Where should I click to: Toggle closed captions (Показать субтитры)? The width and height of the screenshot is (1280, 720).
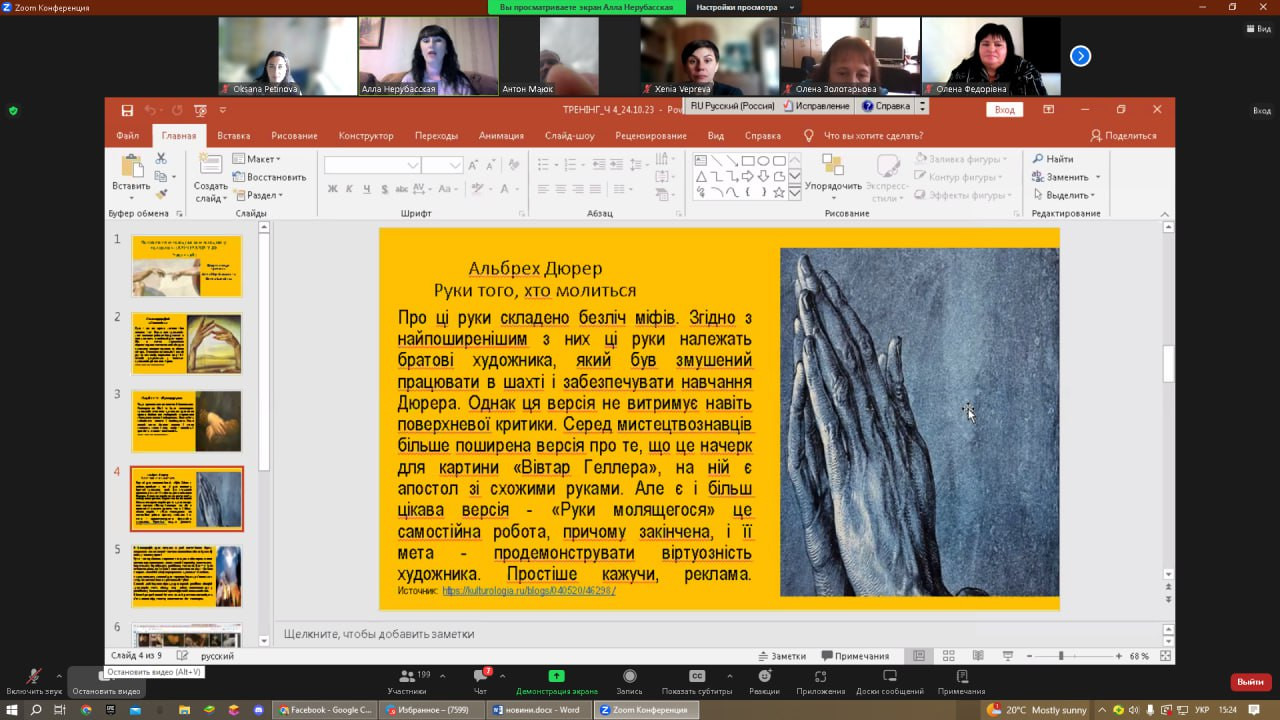point(697,677)
